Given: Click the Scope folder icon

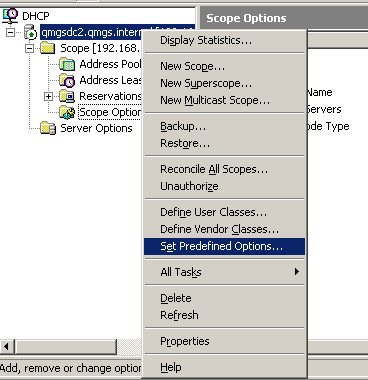Looking at the screenshot, I should 48,48.
